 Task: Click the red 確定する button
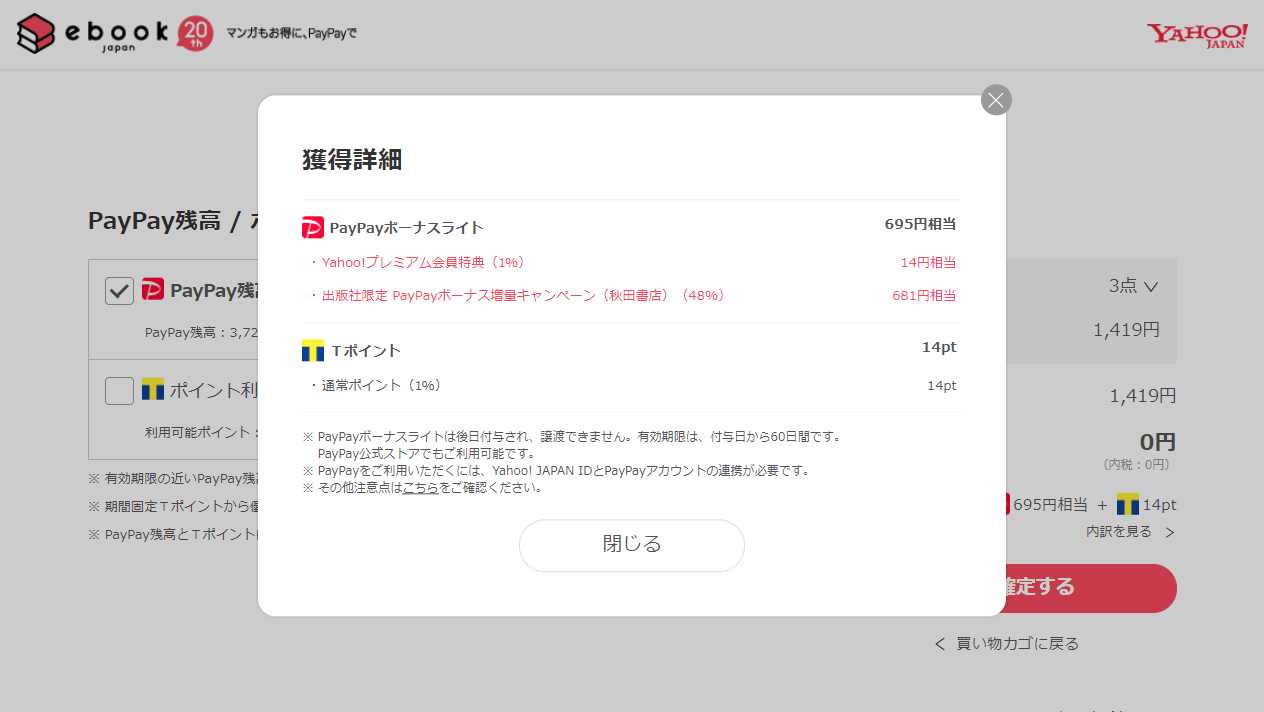click(x=1091, y=588)
